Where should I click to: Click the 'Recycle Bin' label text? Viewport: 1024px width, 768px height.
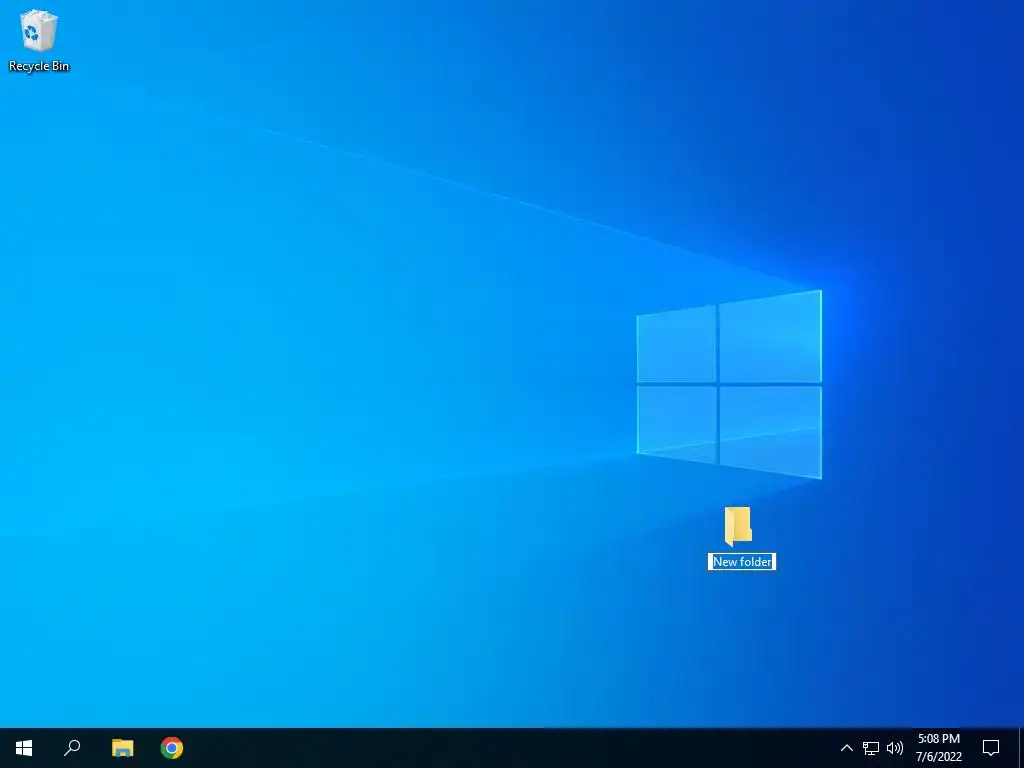(x=39, y=66)
